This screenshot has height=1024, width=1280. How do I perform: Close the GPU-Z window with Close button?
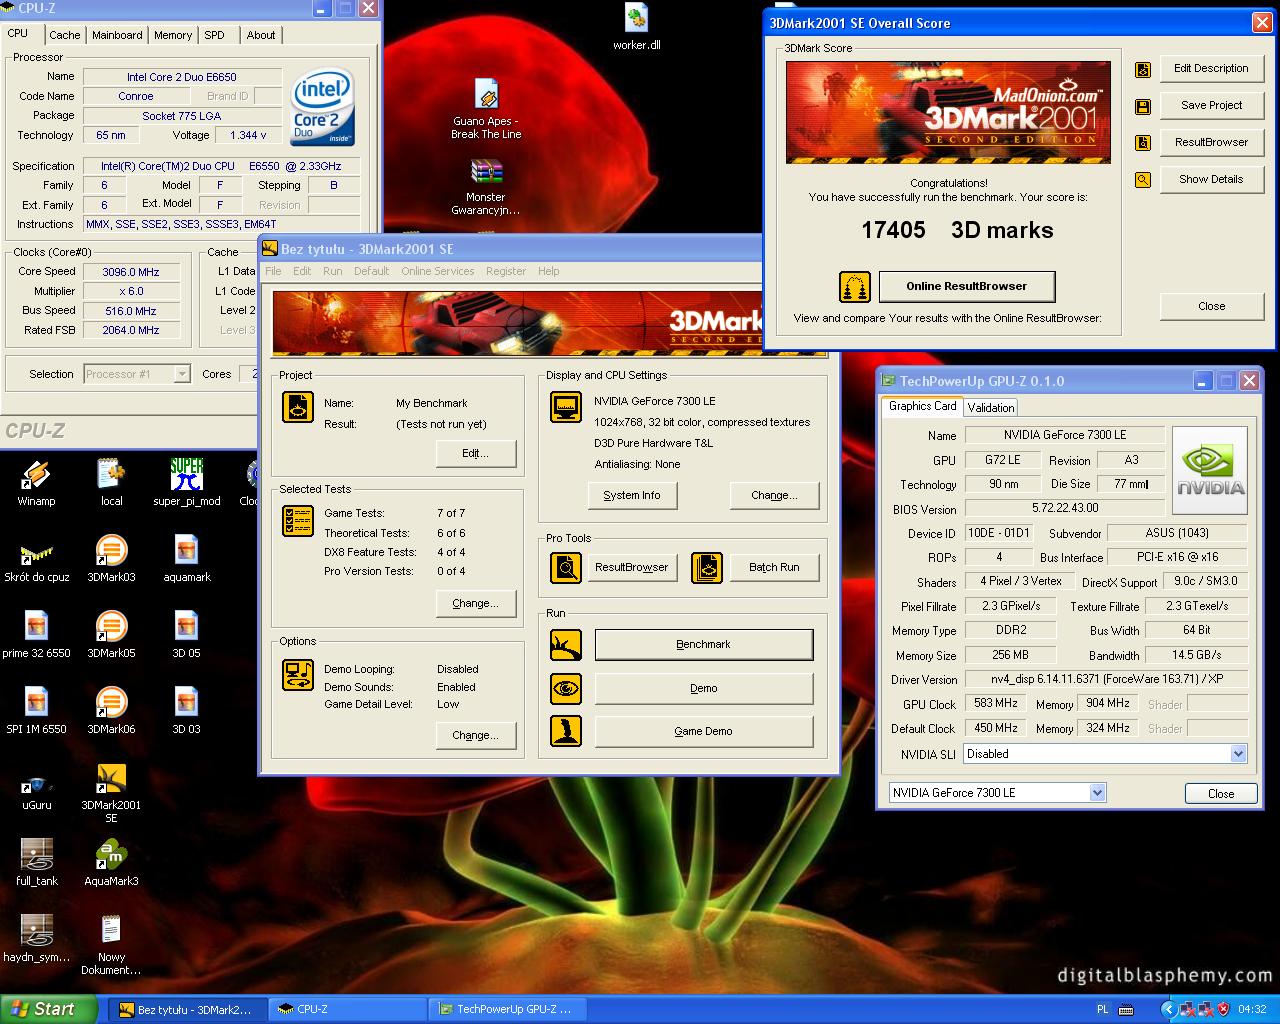pyautogui.click(x=1221, y=793)
